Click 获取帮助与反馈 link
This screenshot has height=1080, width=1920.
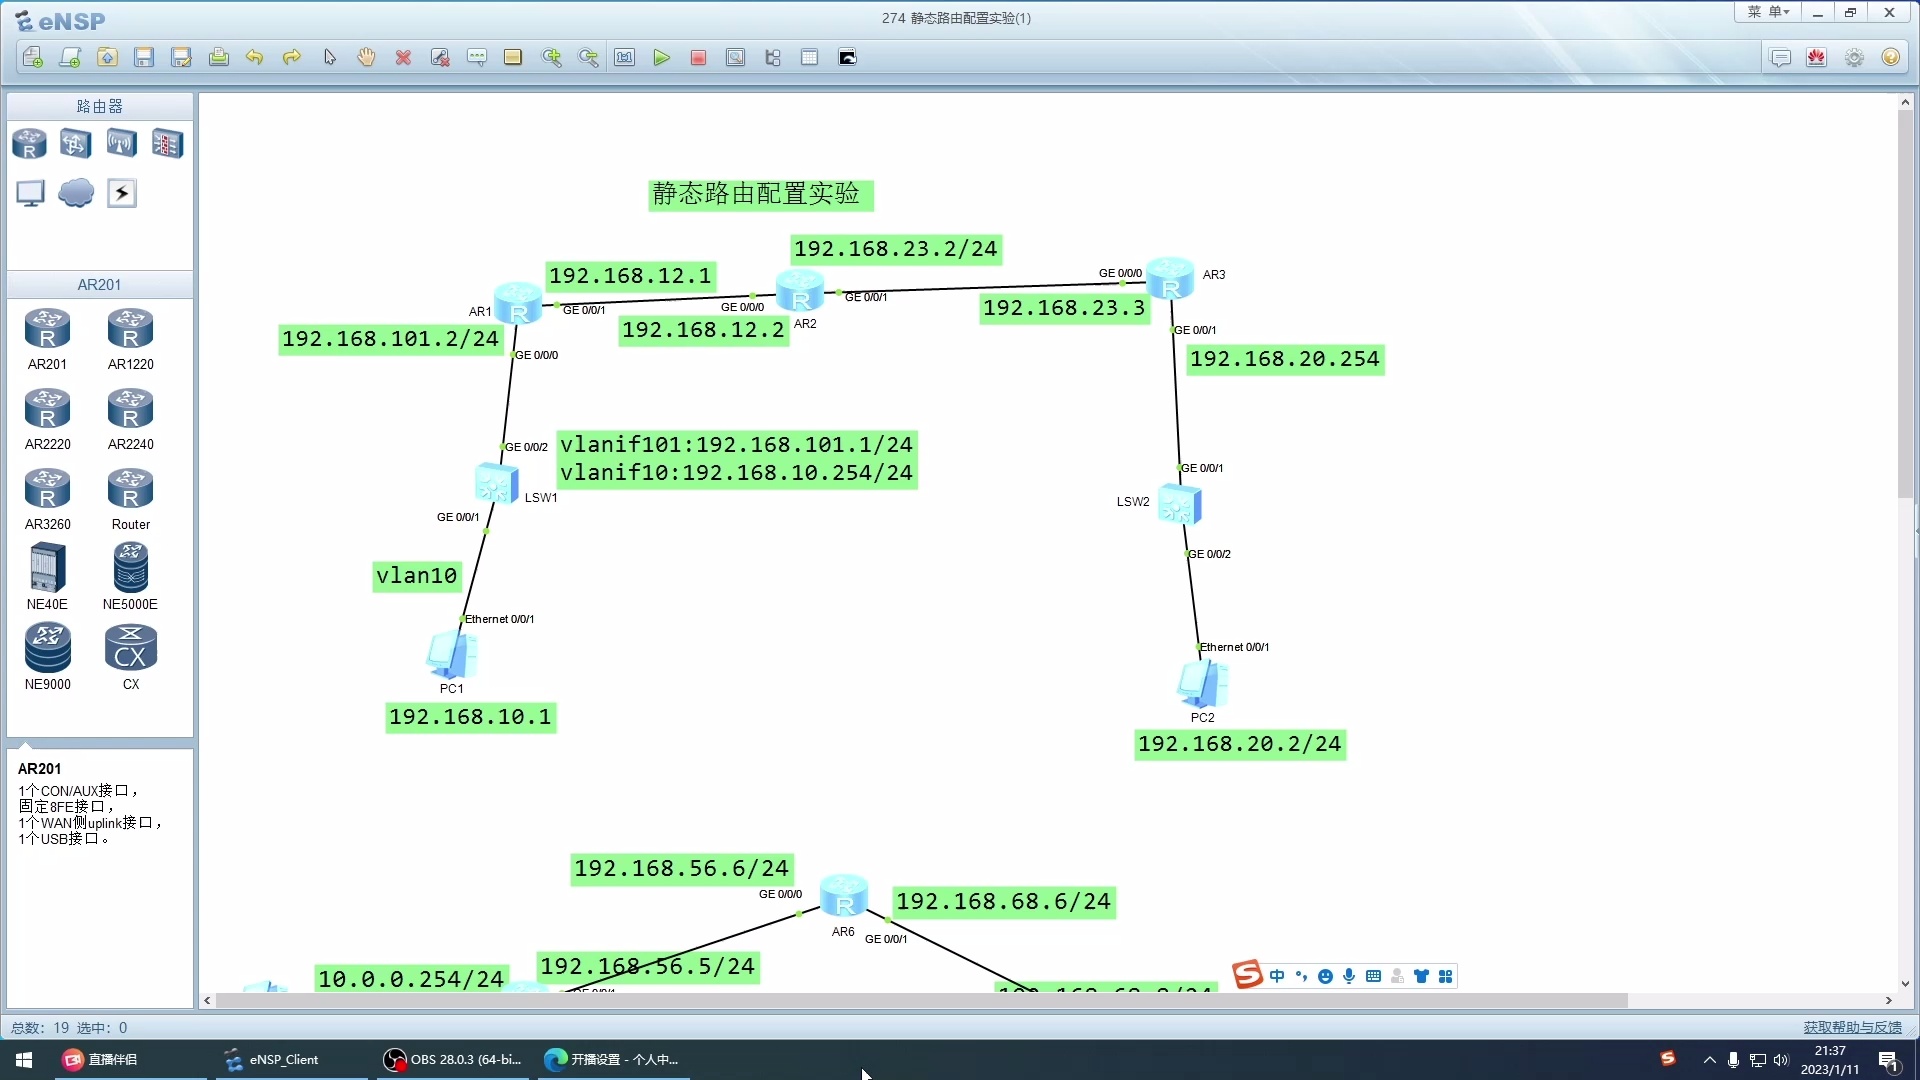[x=1852, y=1027]
